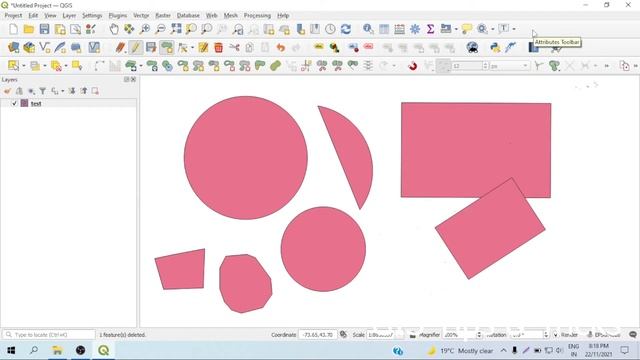
Task: Click the weather widget showing 19°C
Action: pos(460,351)
